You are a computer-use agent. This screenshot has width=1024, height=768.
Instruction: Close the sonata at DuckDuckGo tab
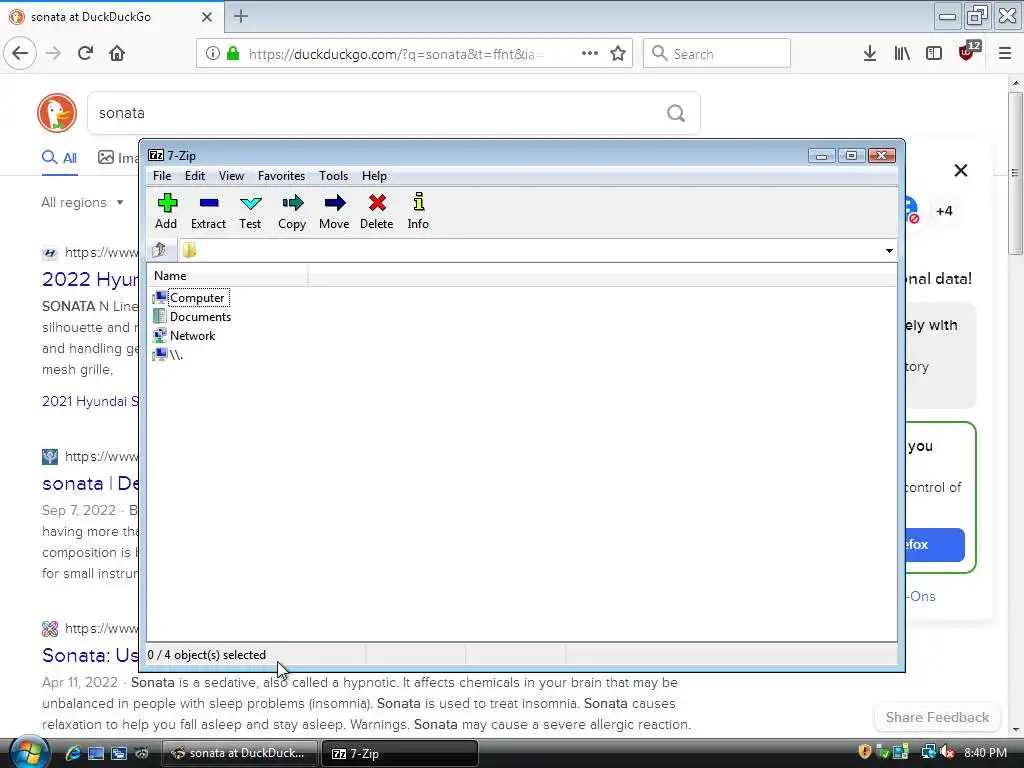pyautogui.click(x=207, y=17)
